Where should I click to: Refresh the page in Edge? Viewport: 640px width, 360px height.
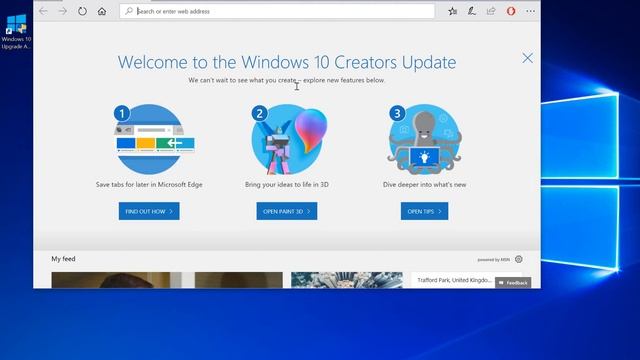(x=82, y=11)
